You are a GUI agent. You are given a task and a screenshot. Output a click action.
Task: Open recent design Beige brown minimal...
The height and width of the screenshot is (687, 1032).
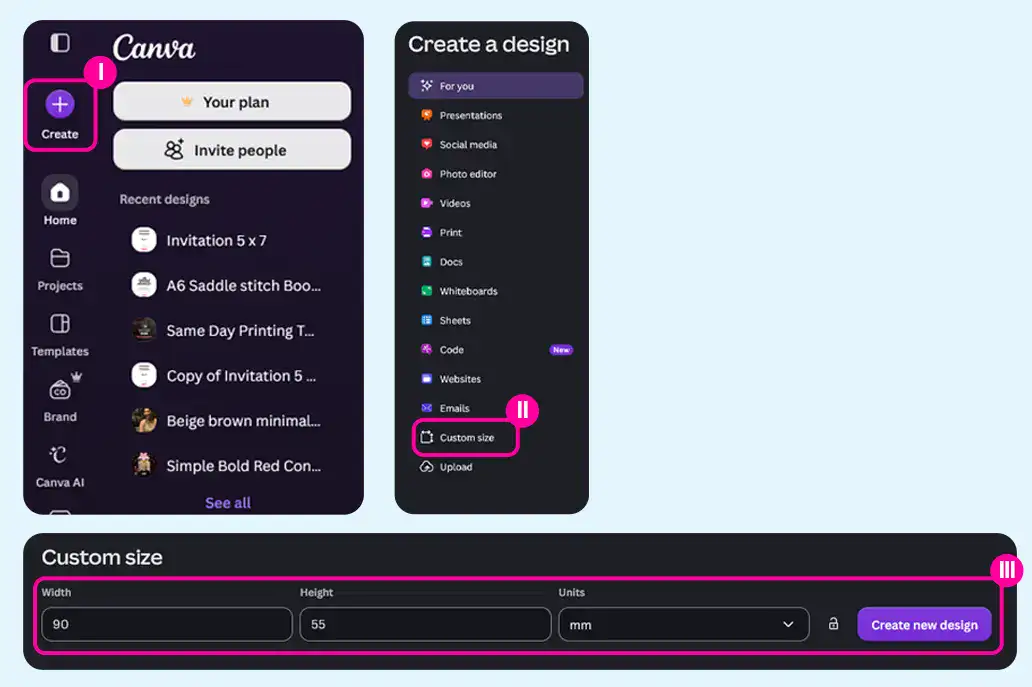226,420
